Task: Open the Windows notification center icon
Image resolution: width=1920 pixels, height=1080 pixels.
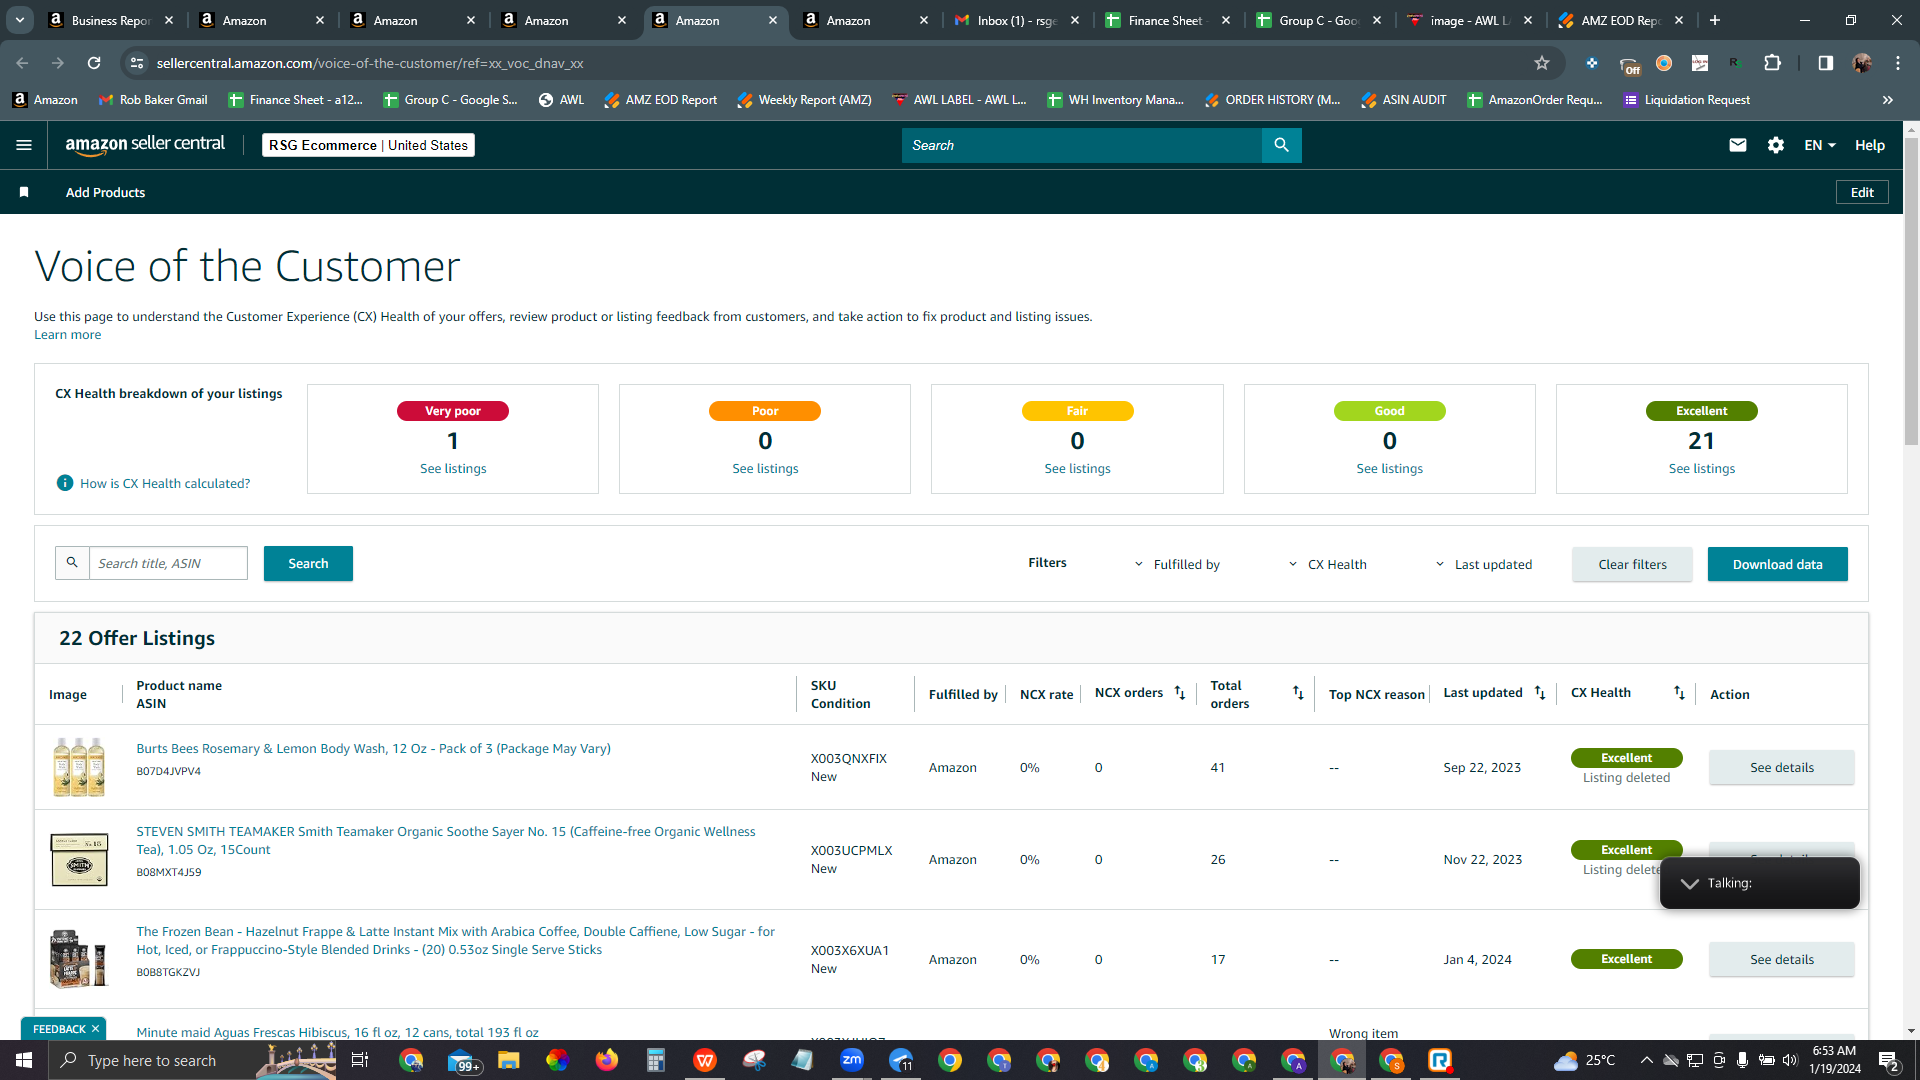Action: click(1889, 1060)
